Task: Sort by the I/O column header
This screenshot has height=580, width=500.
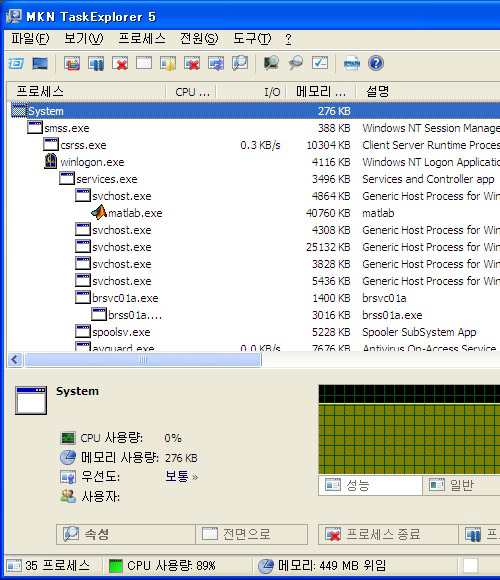Action: [x=252, y=92]
